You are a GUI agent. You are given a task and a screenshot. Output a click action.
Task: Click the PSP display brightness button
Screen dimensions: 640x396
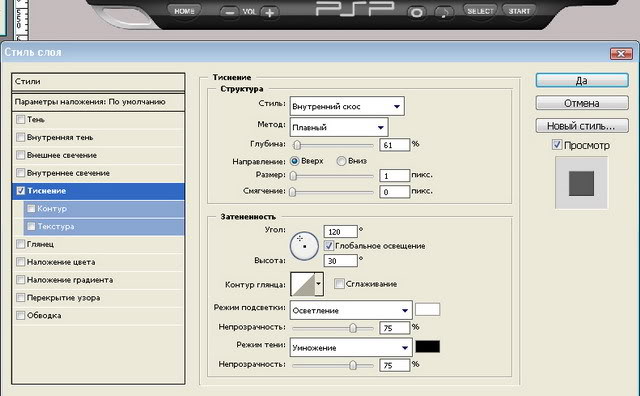click(x=416, y=13)
